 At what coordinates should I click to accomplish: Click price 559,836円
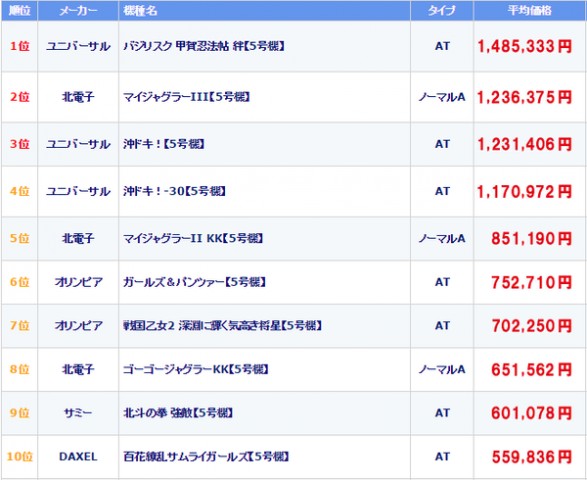click(x=532, y=457)
